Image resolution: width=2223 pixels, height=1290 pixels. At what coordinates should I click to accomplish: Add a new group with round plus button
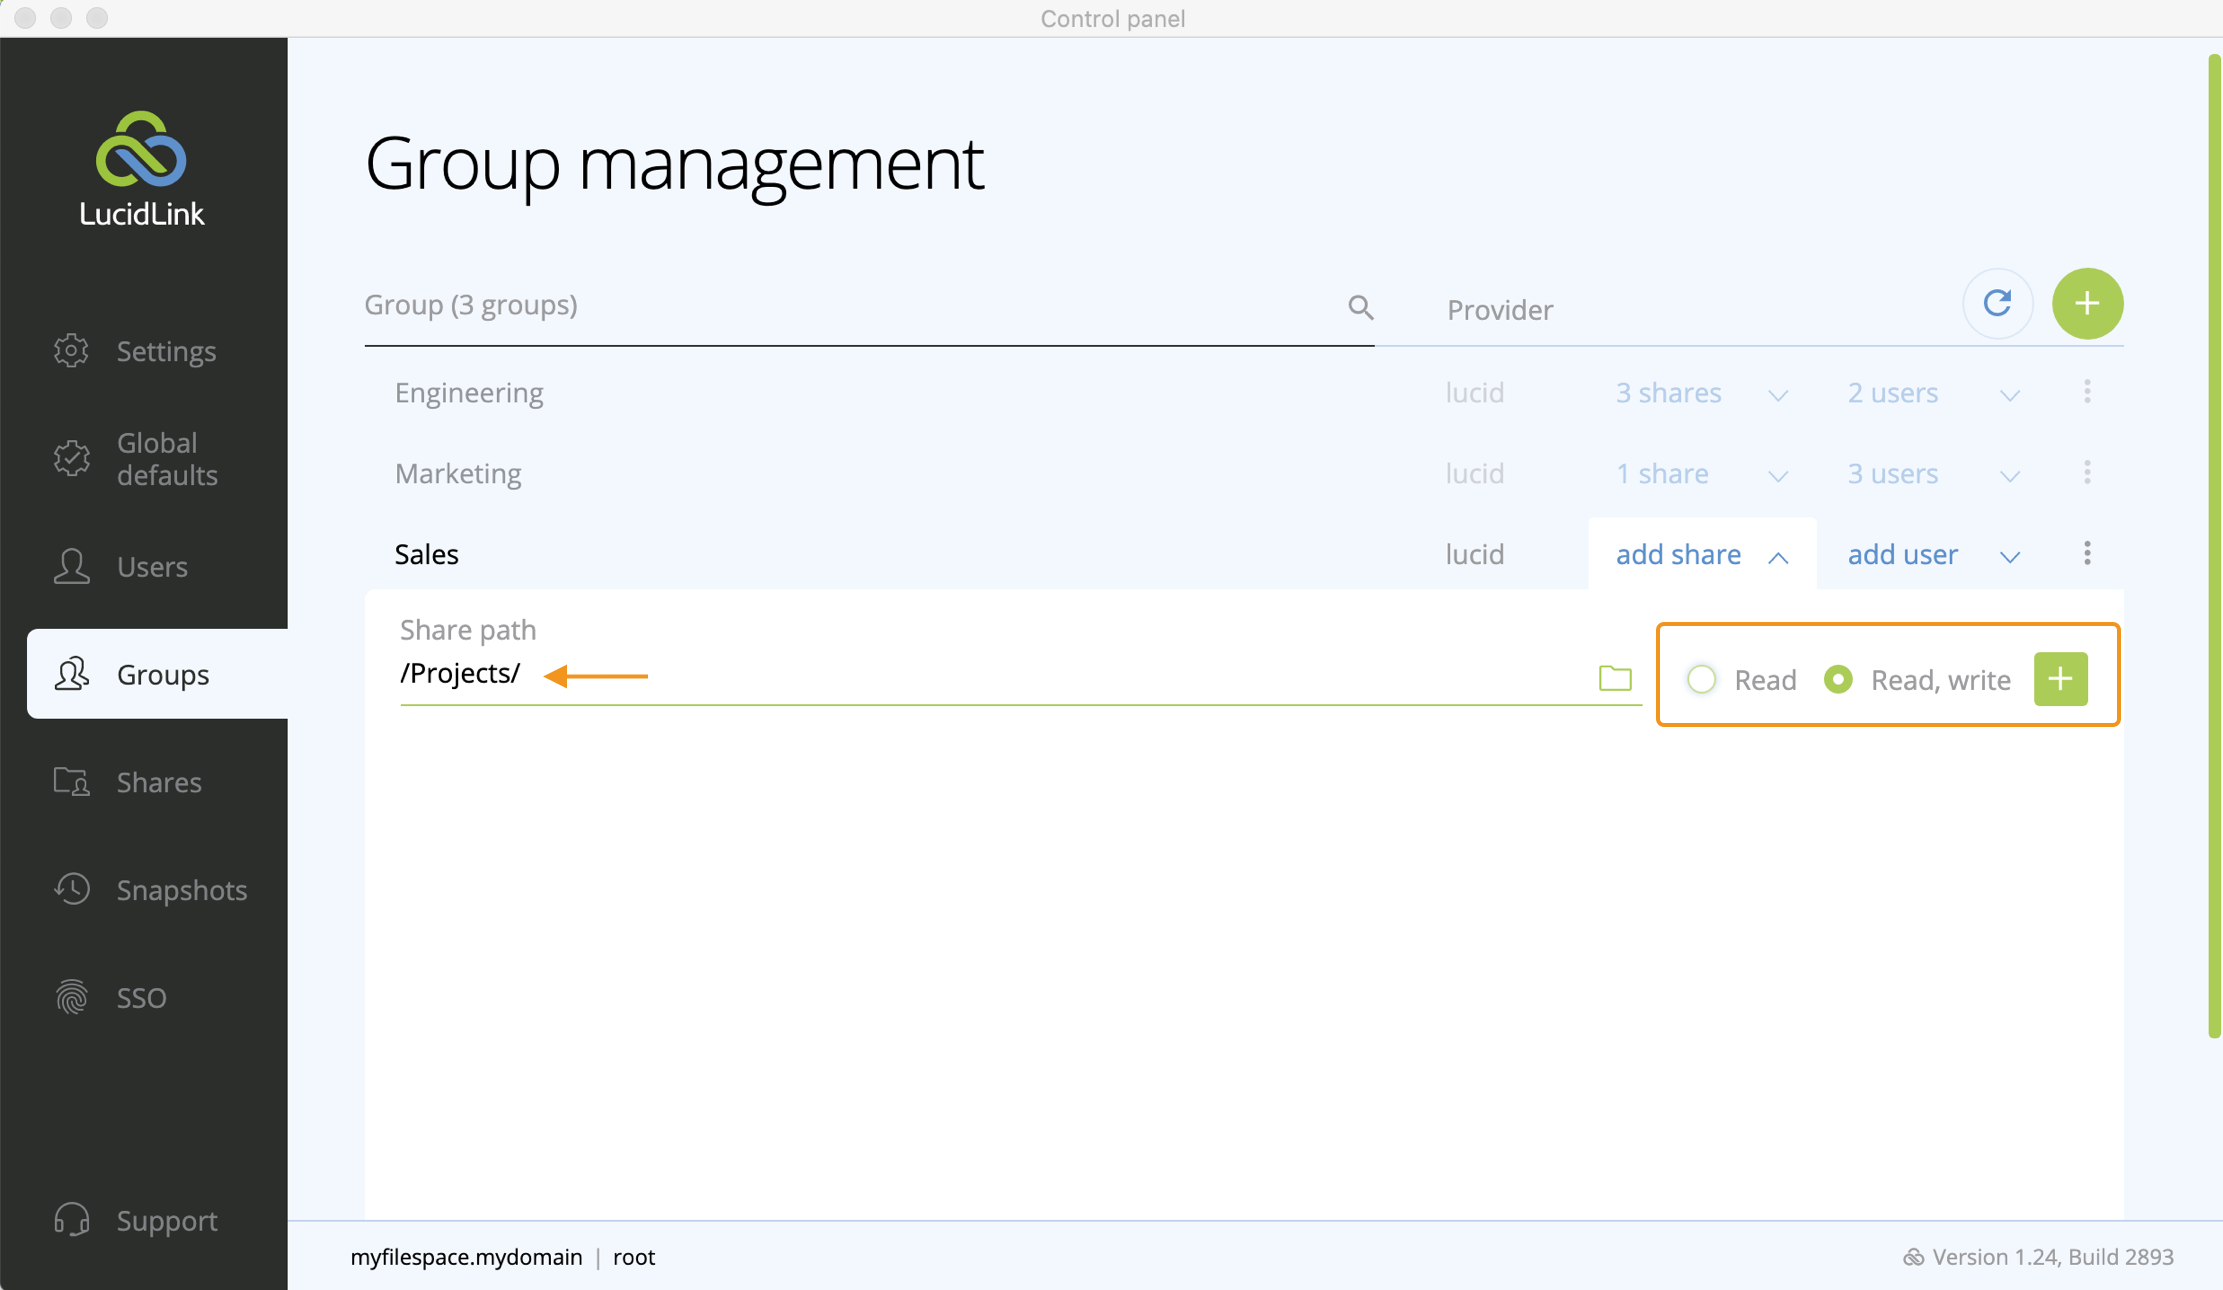tap(2087, 303)
